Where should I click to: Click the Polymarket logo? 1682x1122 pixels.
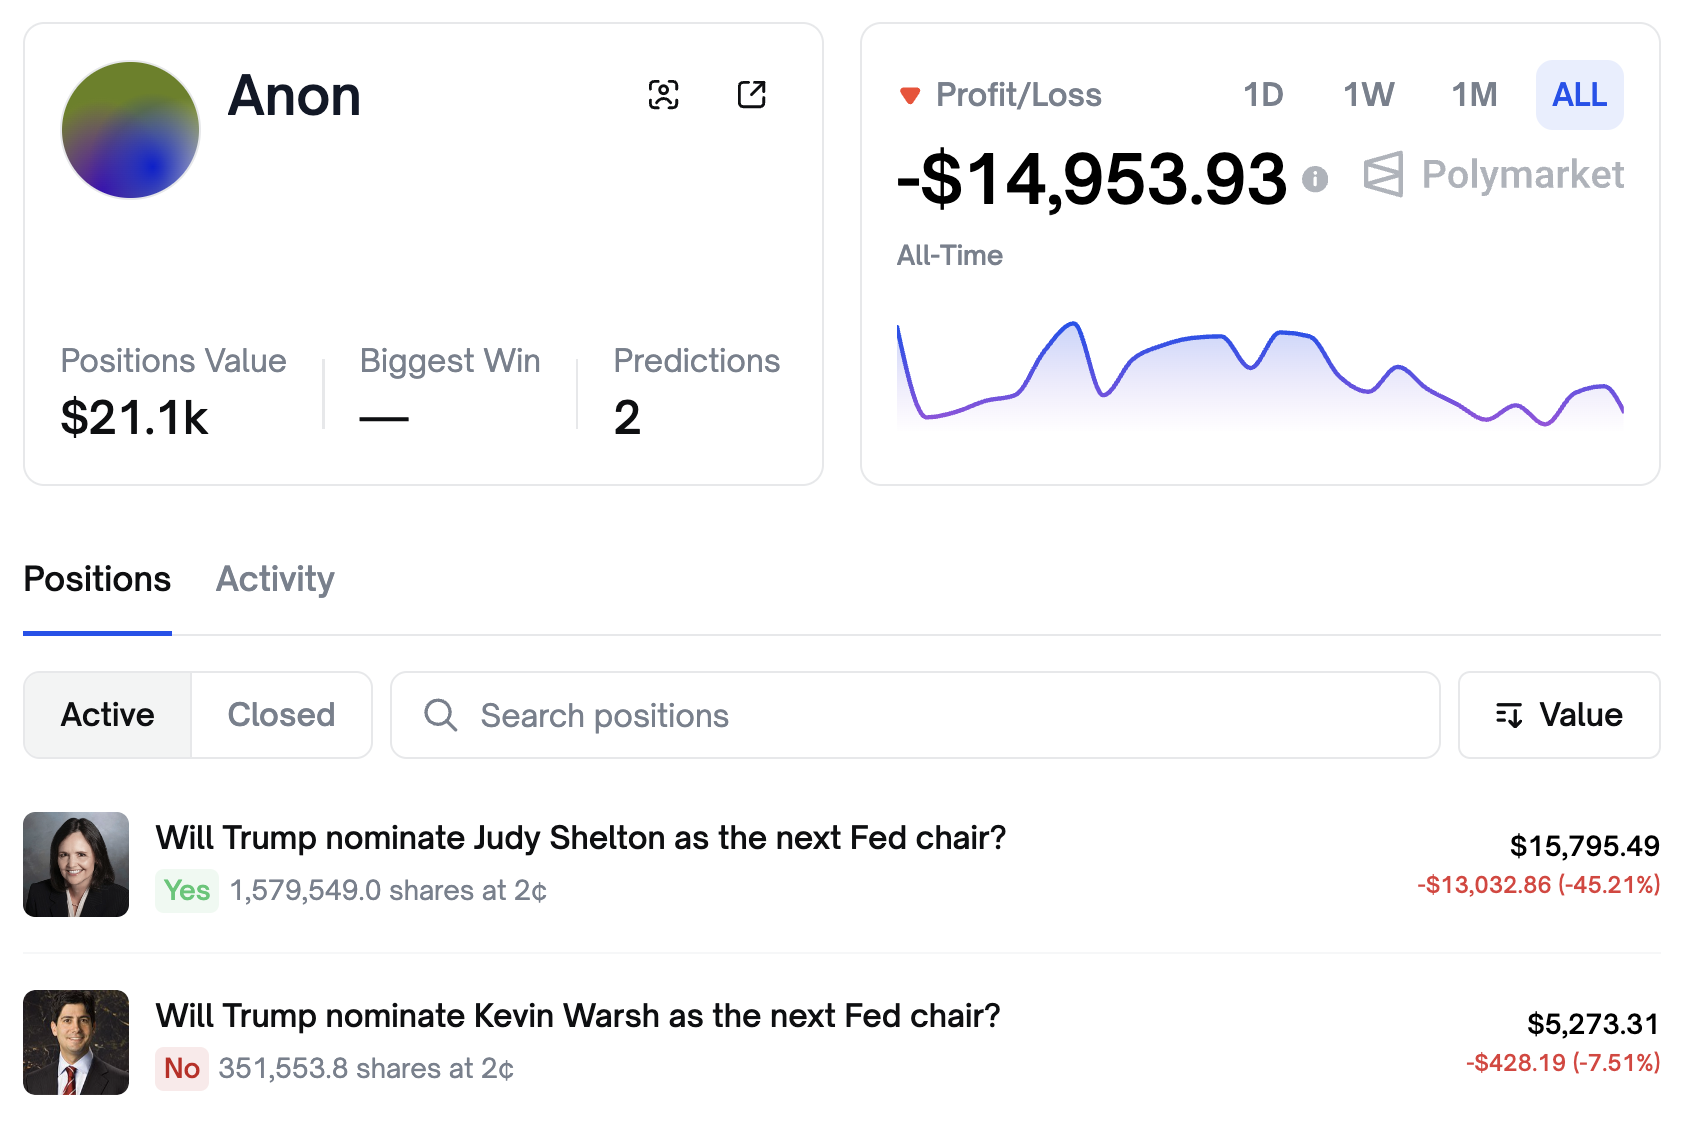[1494, 175]
